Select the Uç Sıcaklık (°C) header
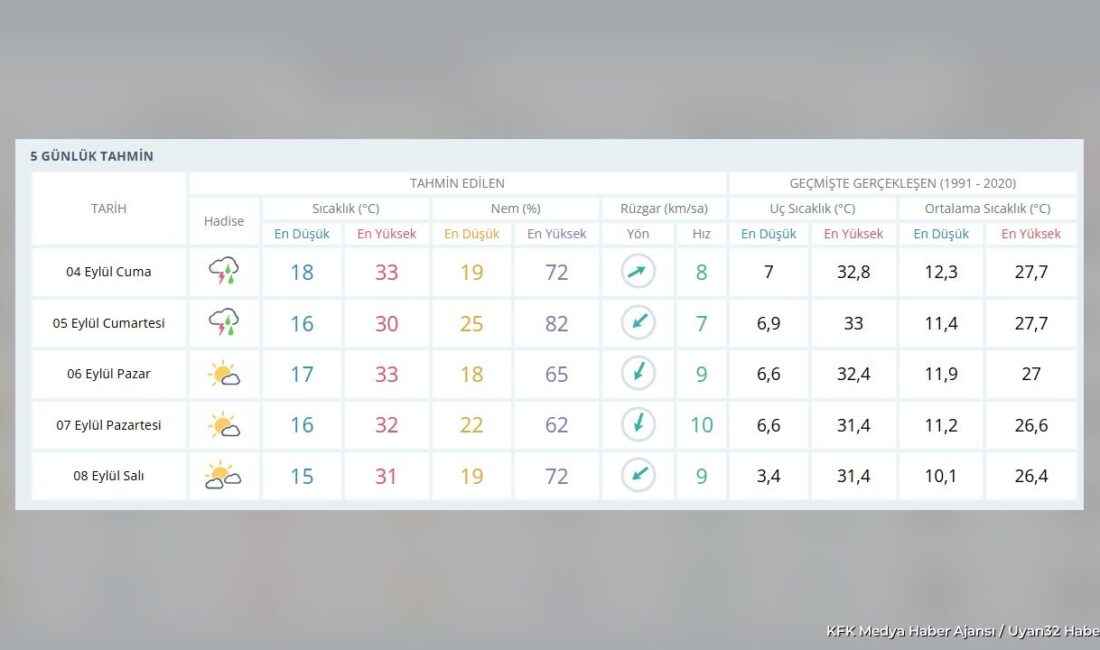Viewport: 1100px width, 650px height. pos(812,208)
